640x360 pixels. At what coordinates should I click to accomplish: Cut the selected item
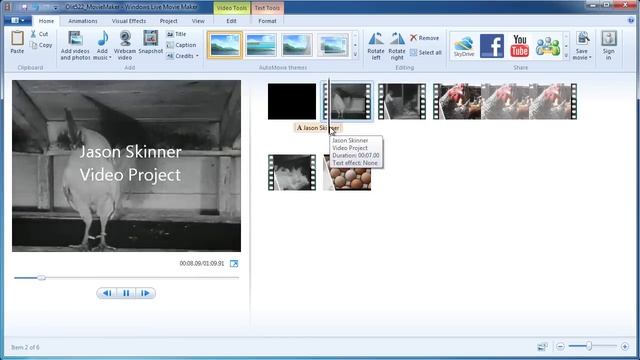coord(39,34)
